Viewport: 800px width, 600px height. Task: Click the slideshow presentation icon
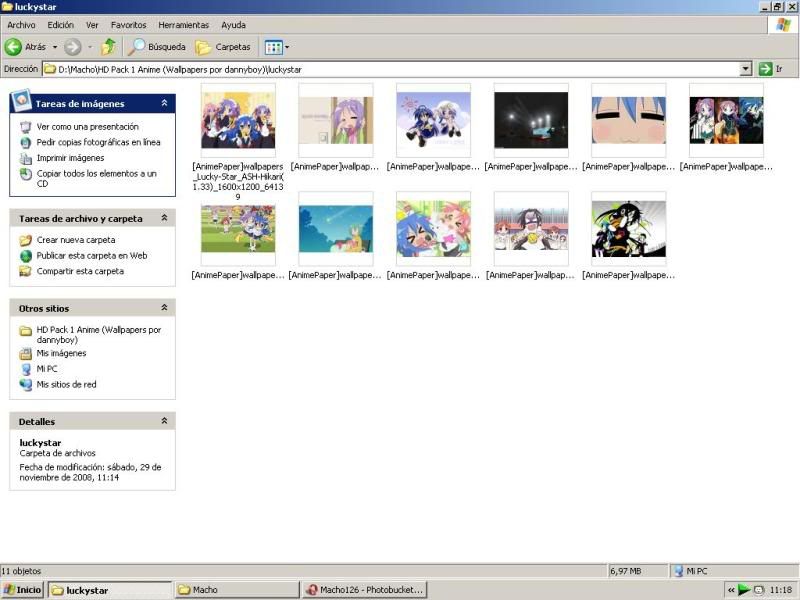tap(26, 127)
